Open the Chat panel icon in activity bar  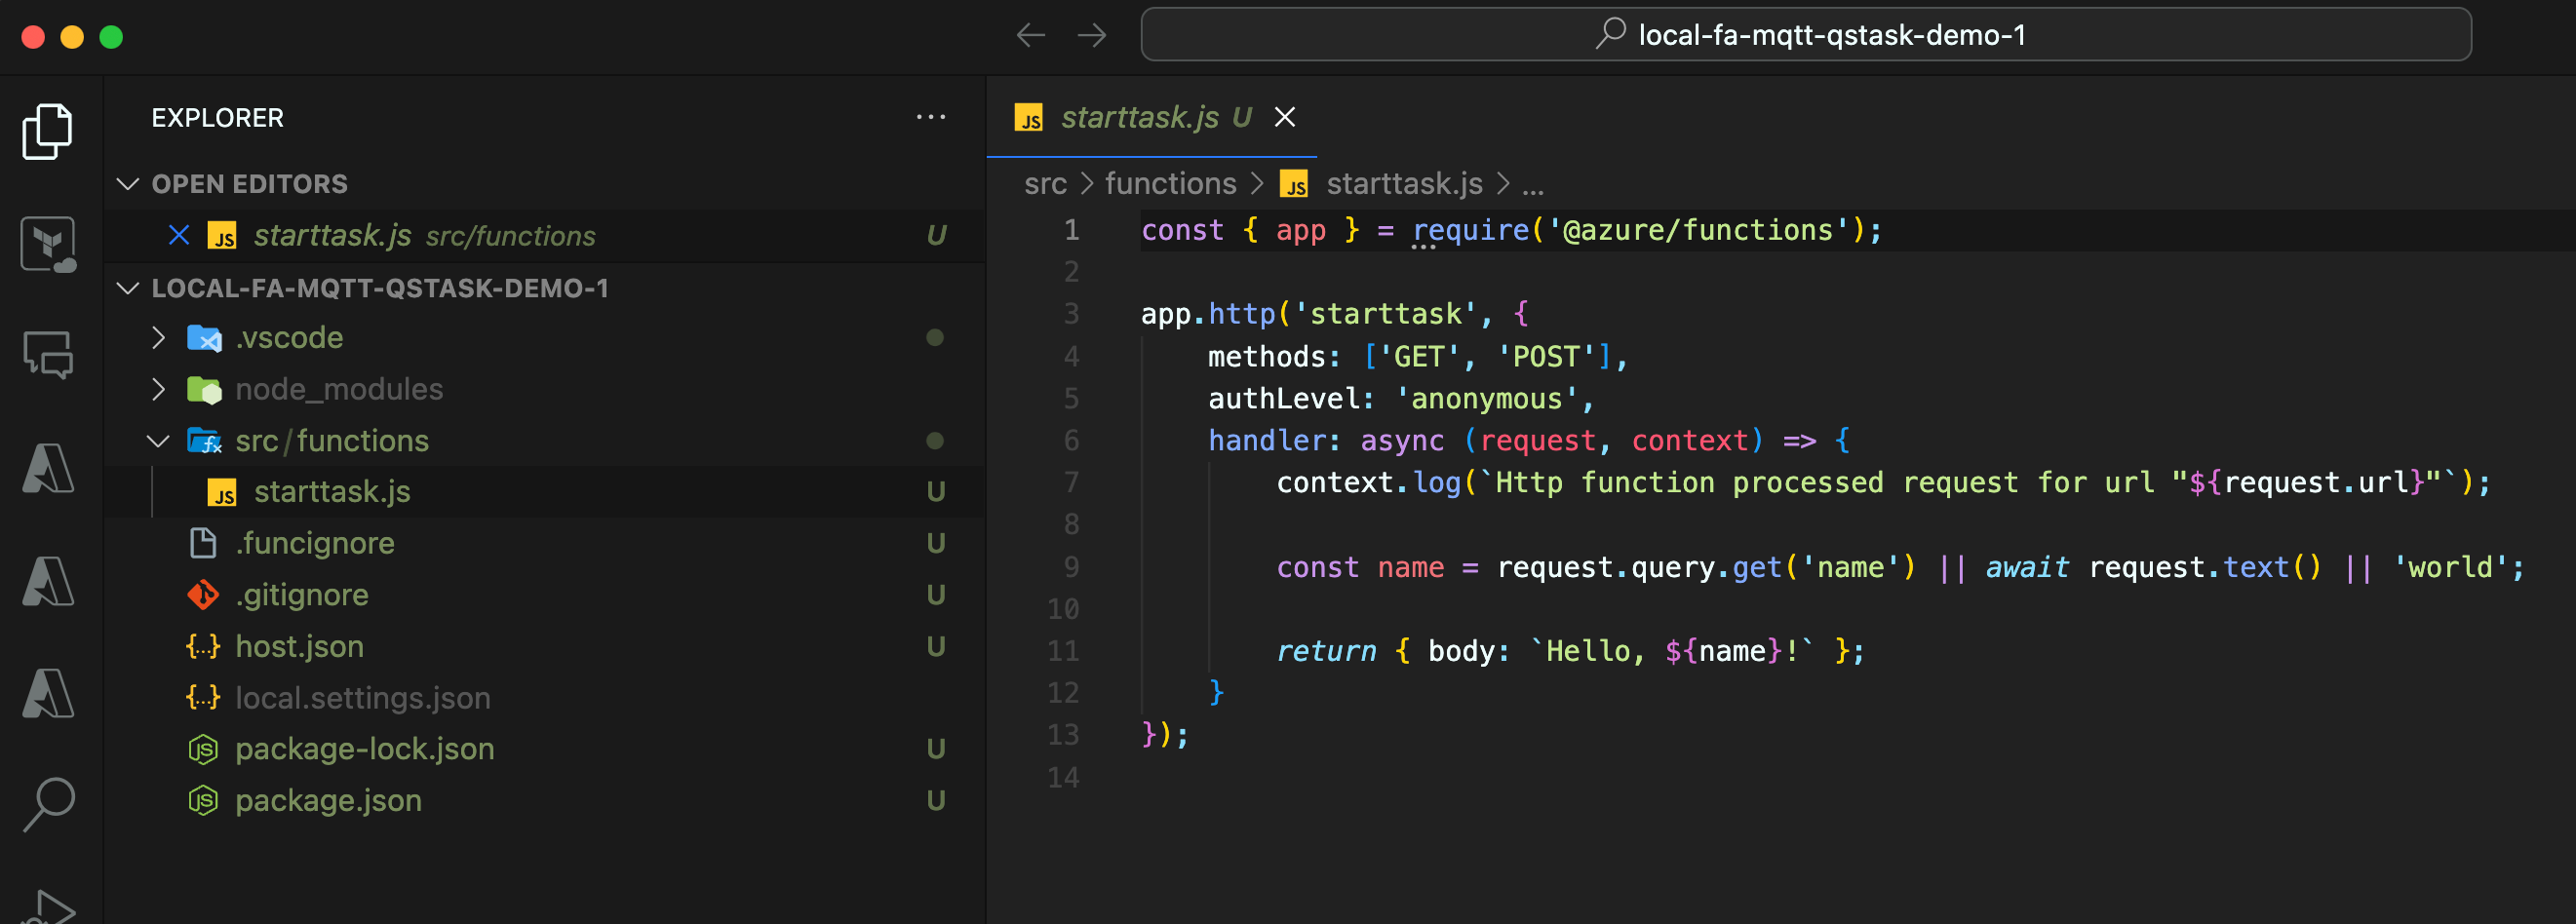[x=48, y=355]
